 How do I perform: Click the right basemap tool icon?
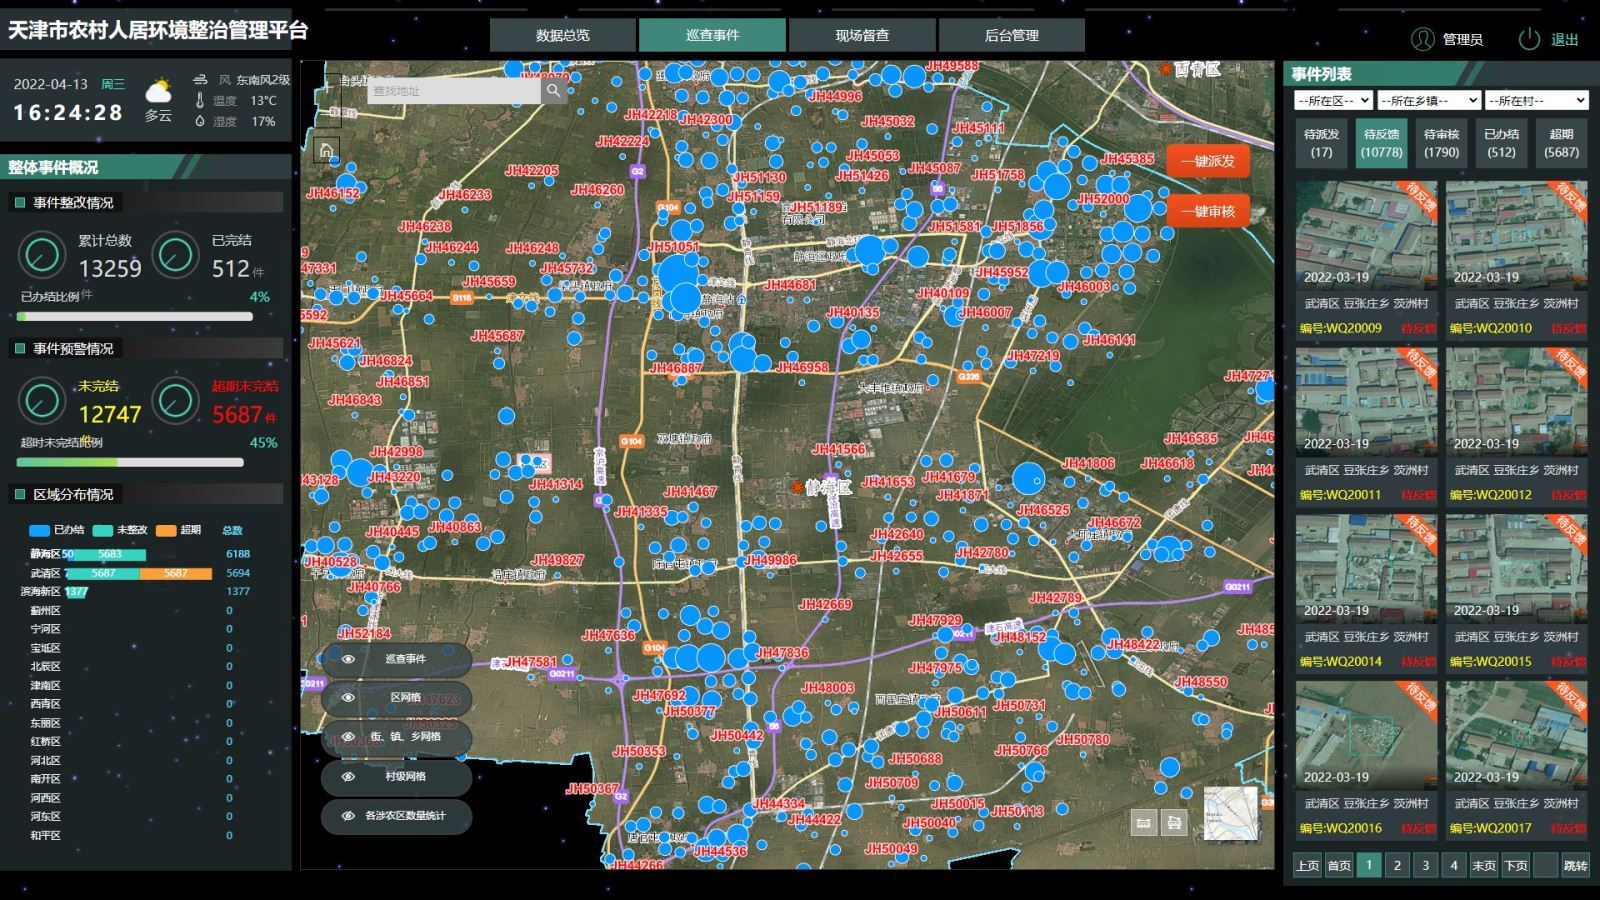coord(1175,822)
